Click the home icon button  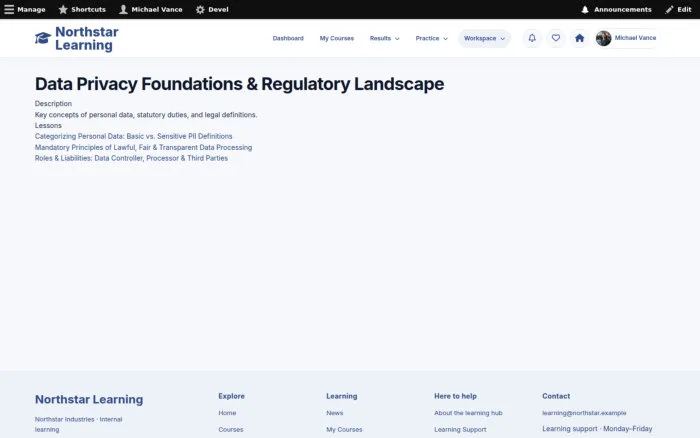579,38
